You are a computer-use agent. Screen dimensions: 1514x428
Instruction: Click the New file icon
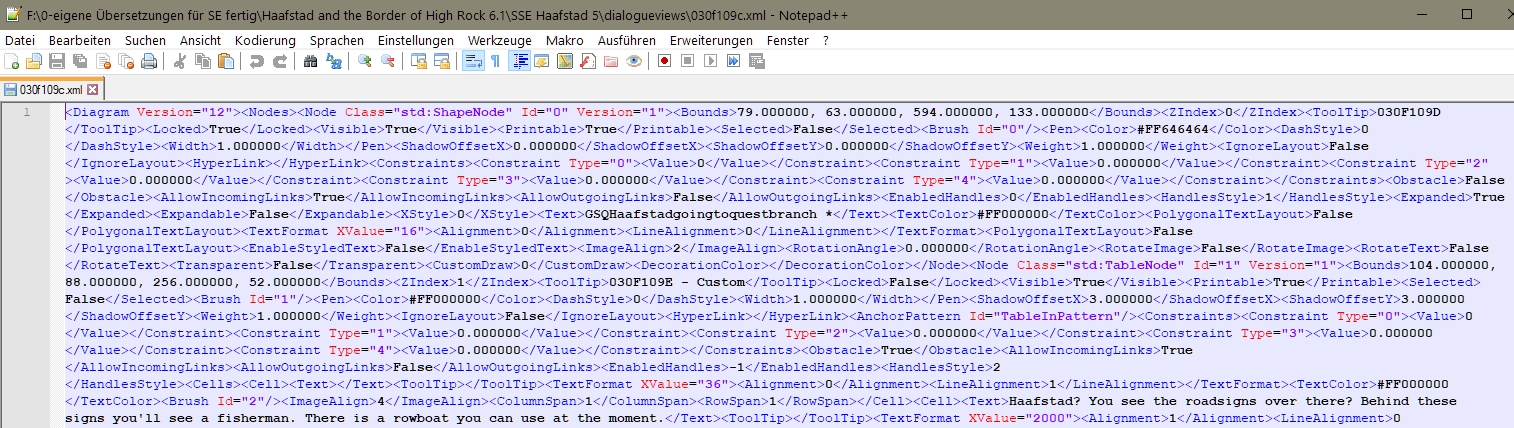pyautogui.click(x=11, y=61)
